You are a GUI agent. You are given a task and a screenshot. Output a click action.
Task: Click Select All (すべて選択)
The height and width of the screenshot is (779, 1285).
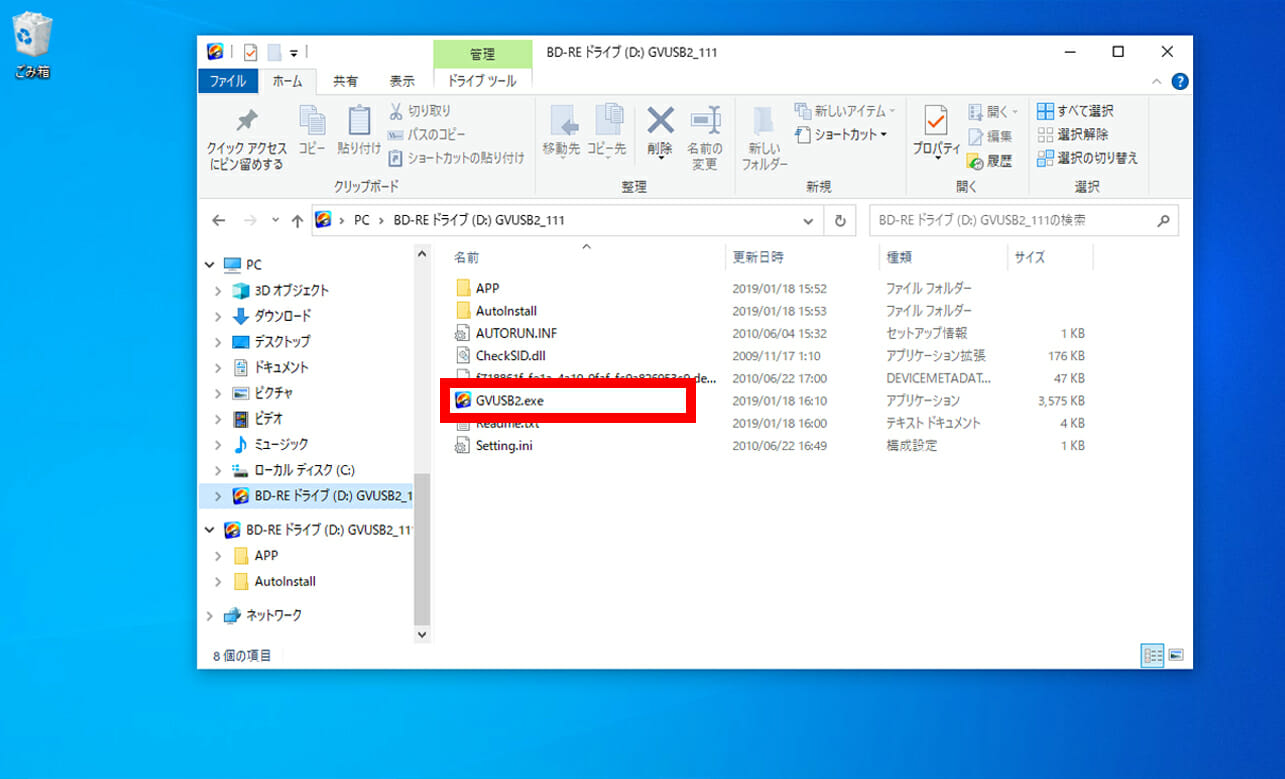tap(1076, 111)
